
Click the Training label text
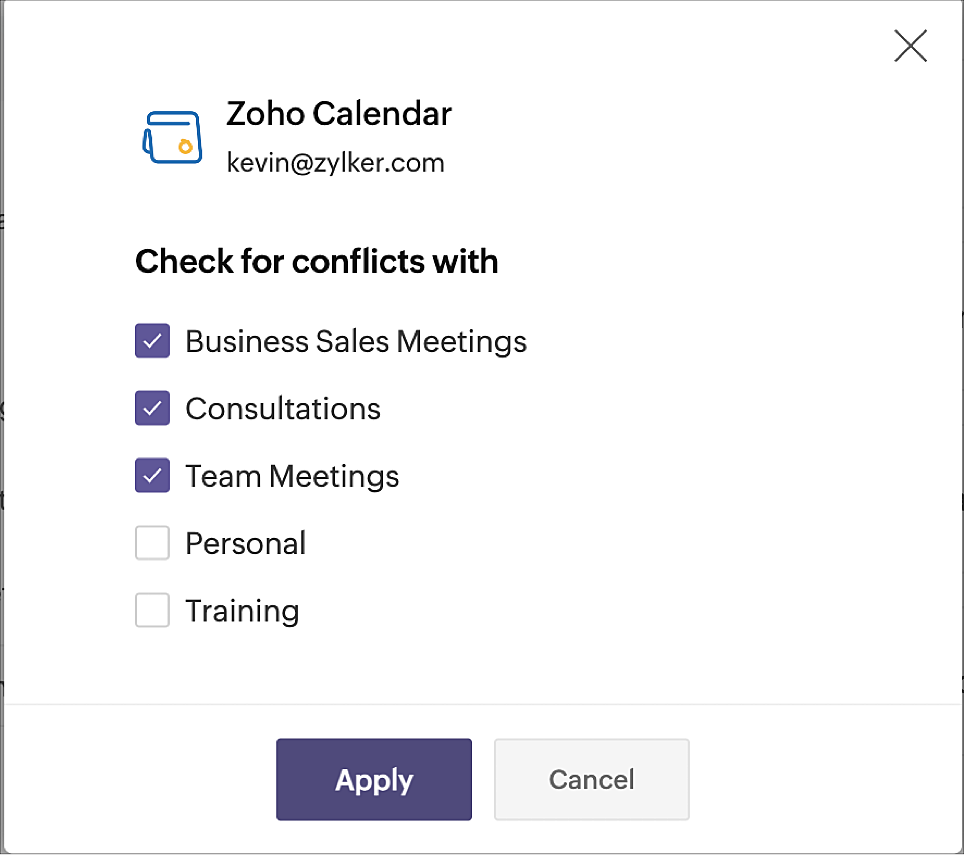click(x=242, y=612)
